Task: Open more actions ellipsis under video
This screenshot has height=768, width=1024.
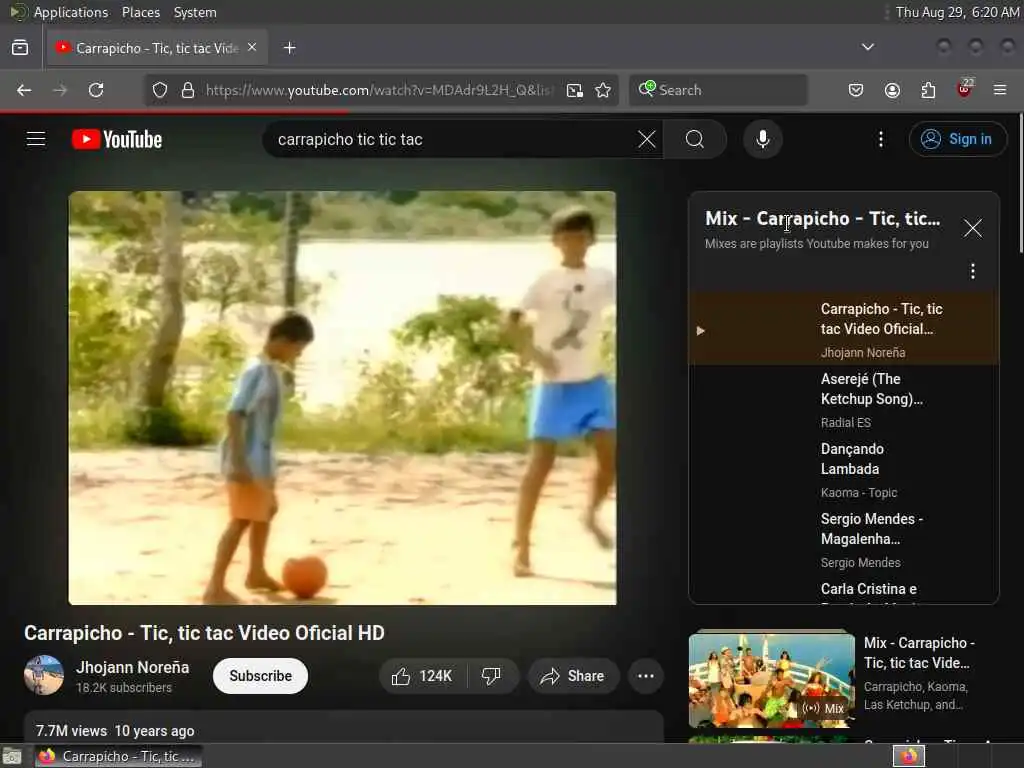Action: tap(646, 676)
